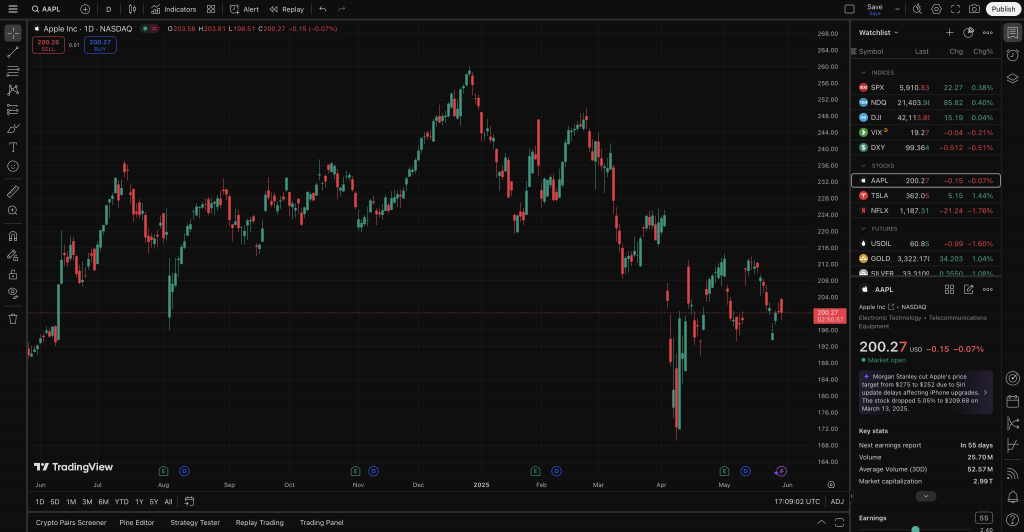The image size is (1024, 532).
Task: Click the Publish button
Action: (x=1003, y=9)
